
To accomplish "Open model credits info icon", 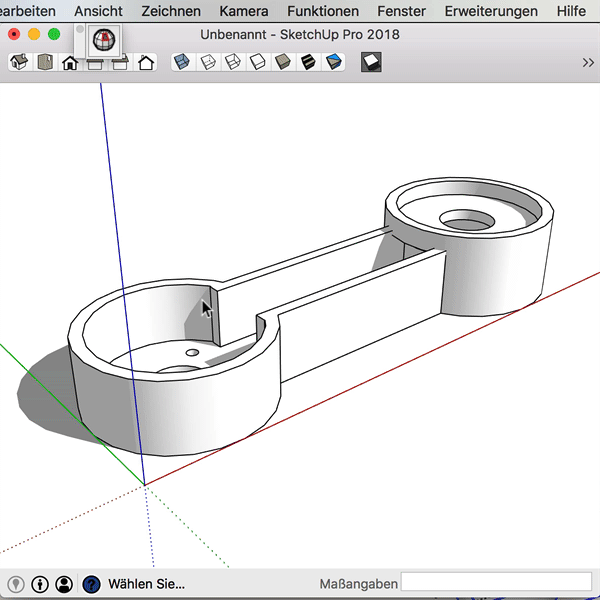I will coord(40,583).
